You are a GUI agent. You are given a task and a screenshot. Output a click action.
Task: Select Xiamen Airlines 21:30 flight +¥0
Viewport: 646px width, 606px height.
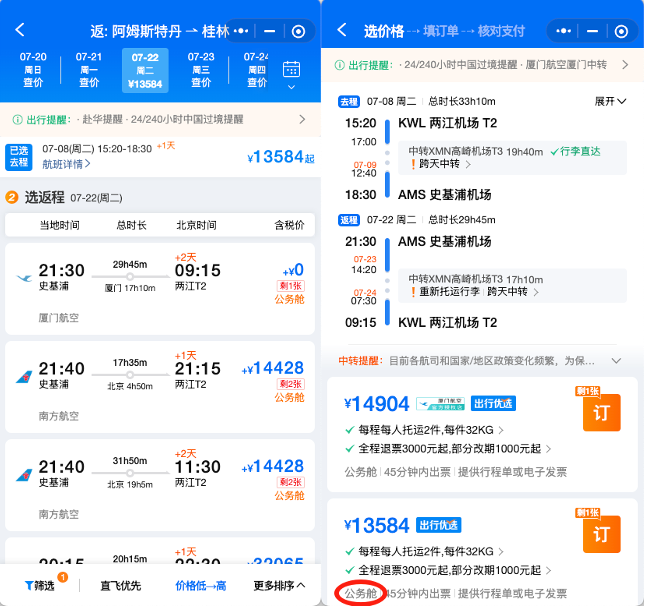pos(160,289)
